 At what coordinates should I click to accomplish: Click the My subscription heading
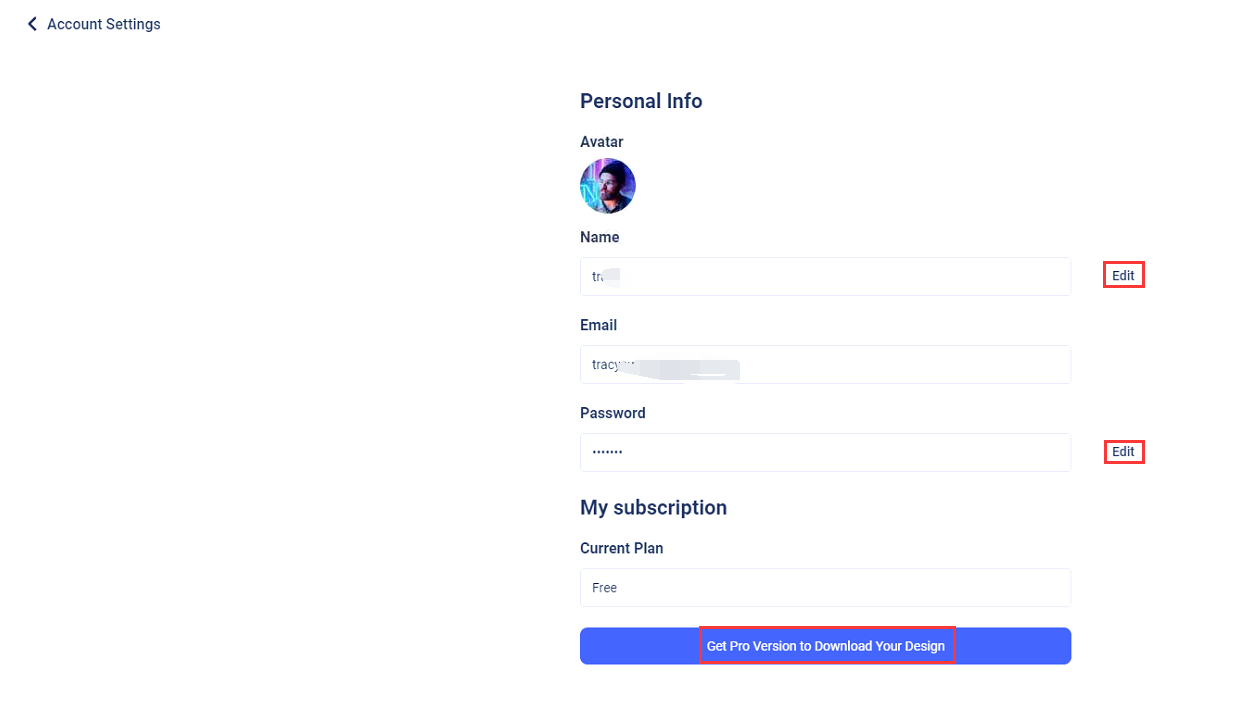click(653, 508)
